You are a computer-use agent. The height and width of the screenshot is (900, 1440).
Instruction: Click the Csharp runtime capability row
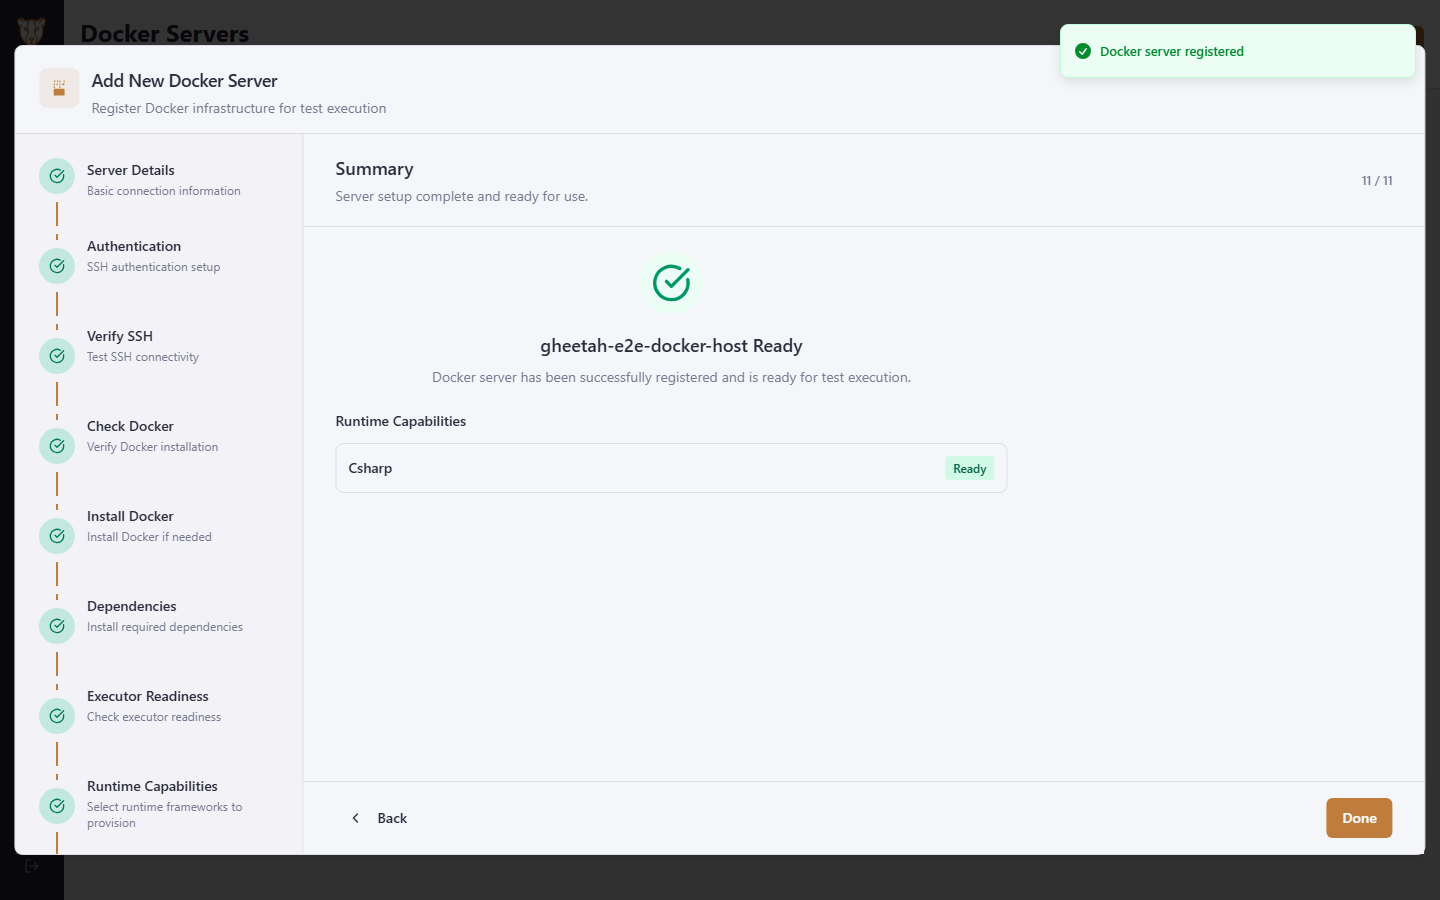point(671,468)
